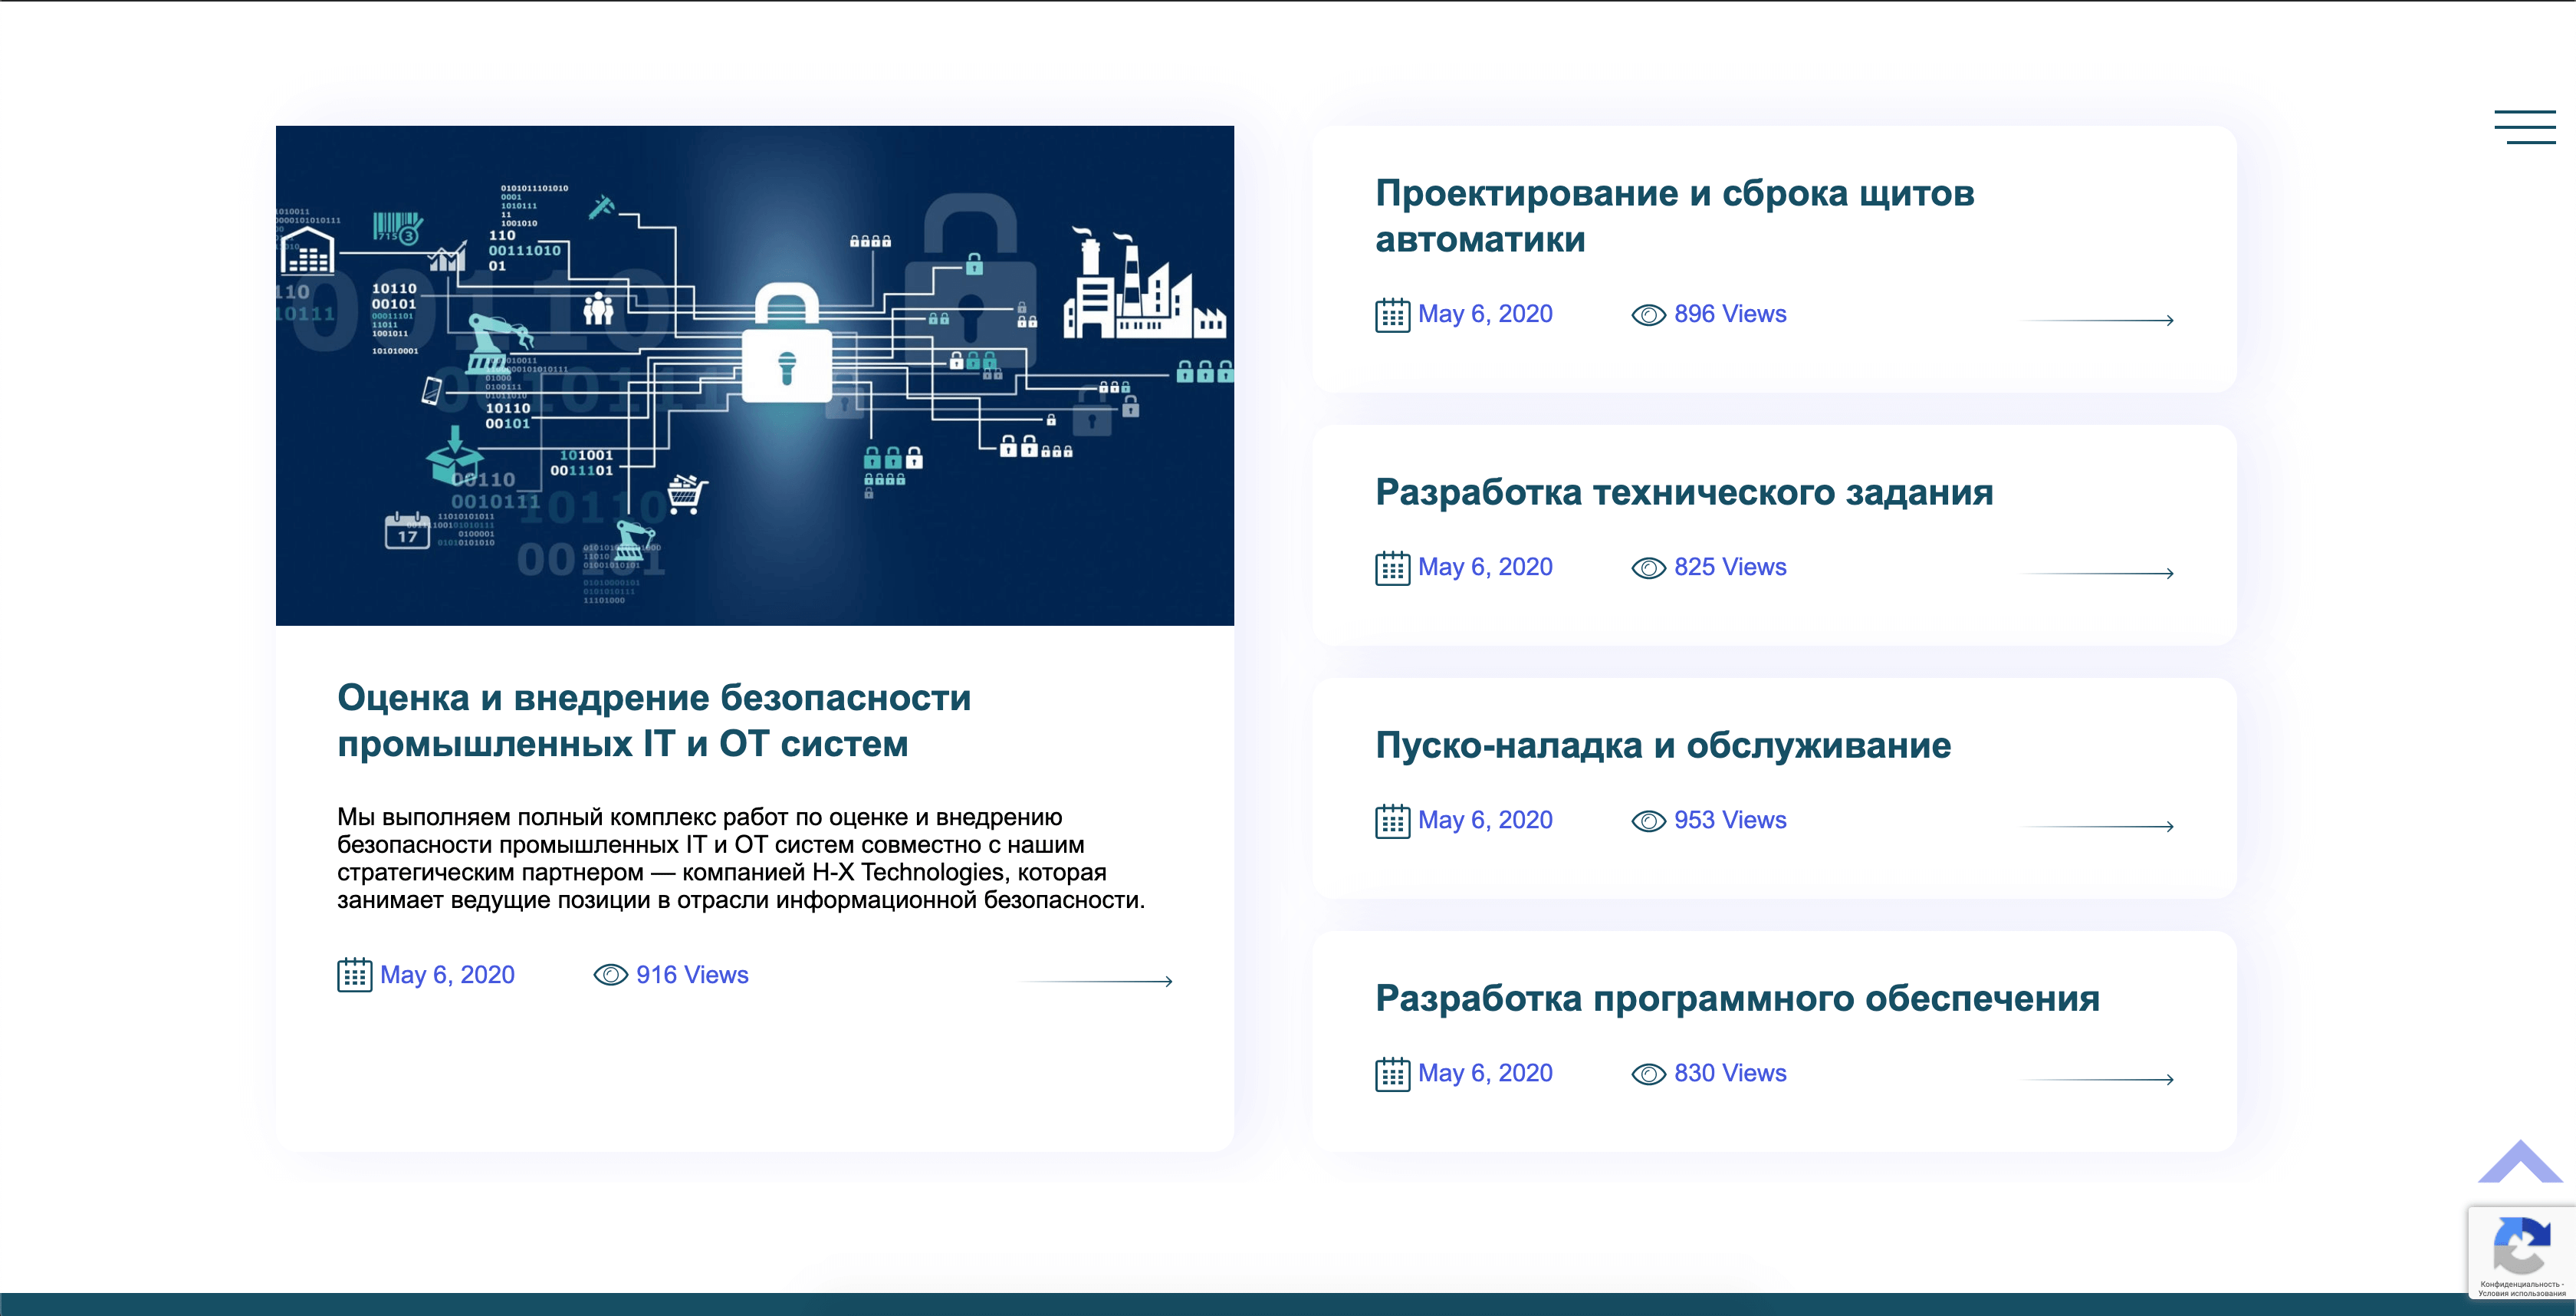Click eye icon beside 896 Views

point(1648,315)
